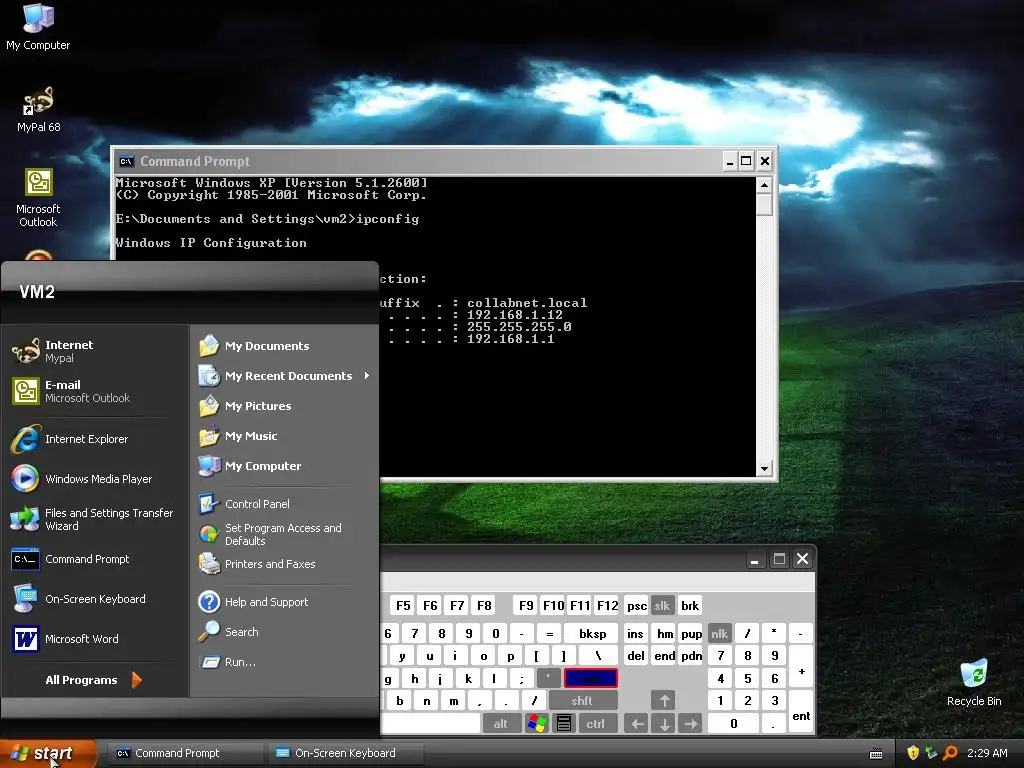
Task: Toggle the nlk num lock key
Action: (720, 633)
